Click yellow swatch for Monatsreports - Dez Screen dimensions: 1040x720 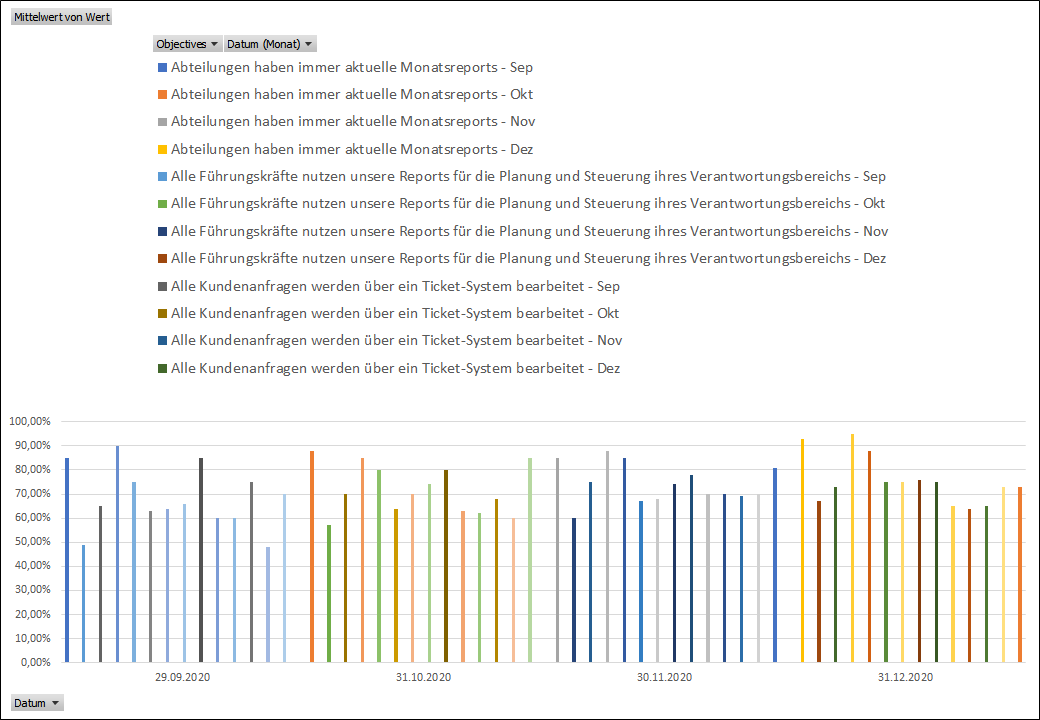coord(162,150)
